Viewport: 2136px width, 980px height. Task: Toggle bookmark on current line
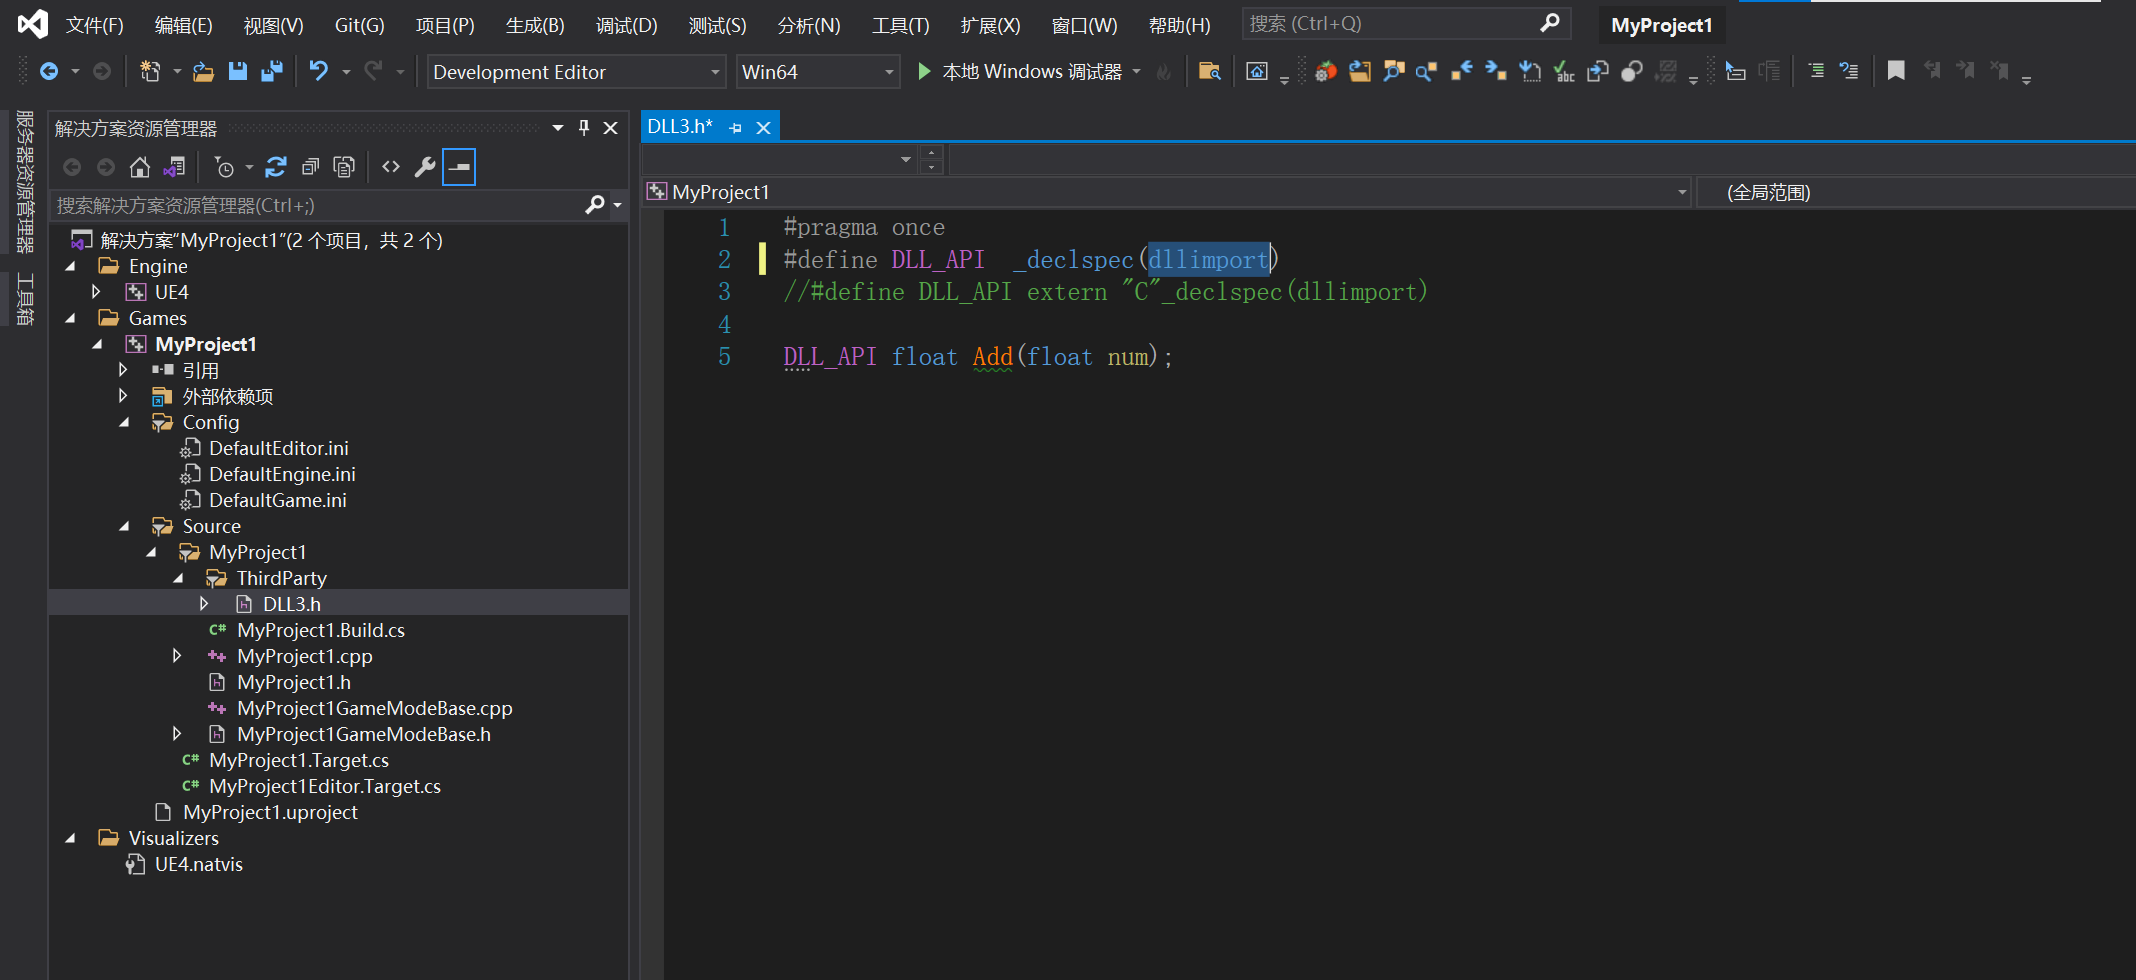[1896, 71]
